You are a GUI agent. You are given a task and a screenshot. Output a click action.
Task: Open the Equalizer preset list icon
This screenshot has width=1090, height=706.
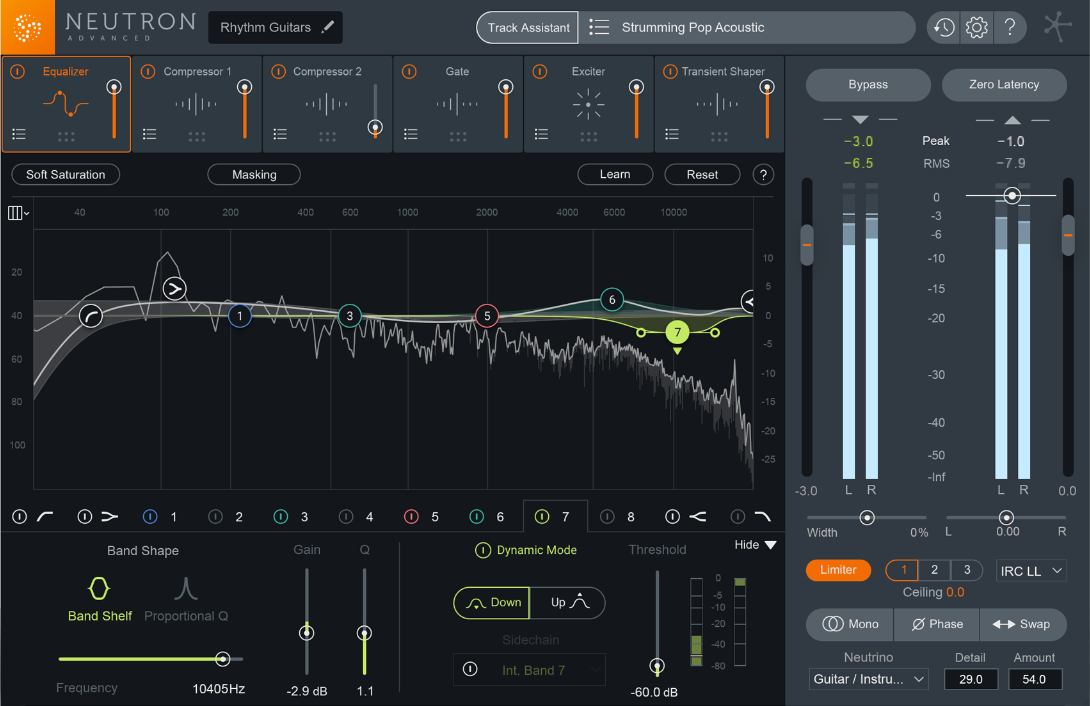[17, 133]
